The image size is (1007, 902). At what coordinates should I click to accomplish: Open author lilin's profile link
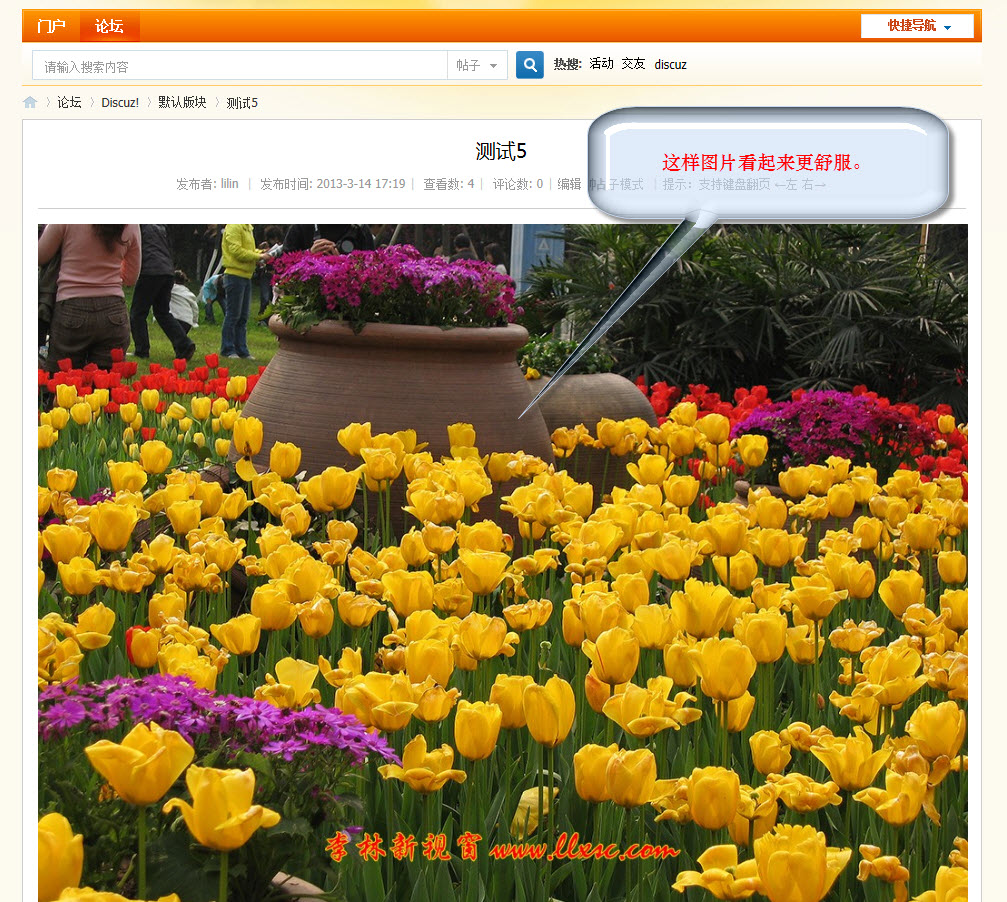click(230, 184)
